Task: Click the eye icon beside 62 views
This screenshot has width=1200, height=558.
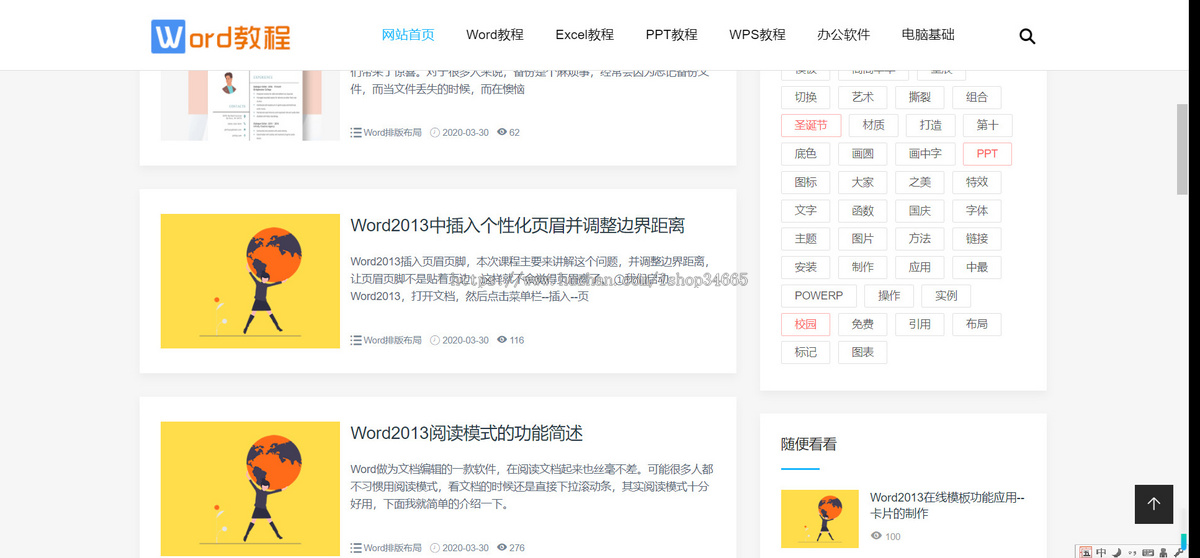Action: [x=502, y=132]
